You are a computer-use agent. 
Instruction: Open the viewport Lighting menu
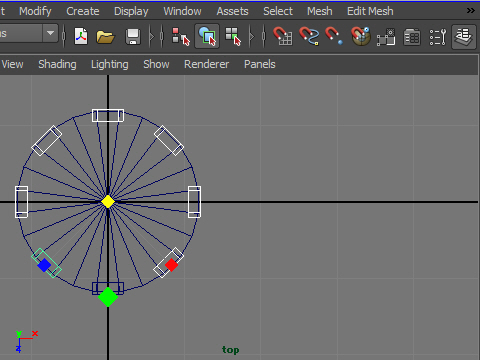click(110, 64)
